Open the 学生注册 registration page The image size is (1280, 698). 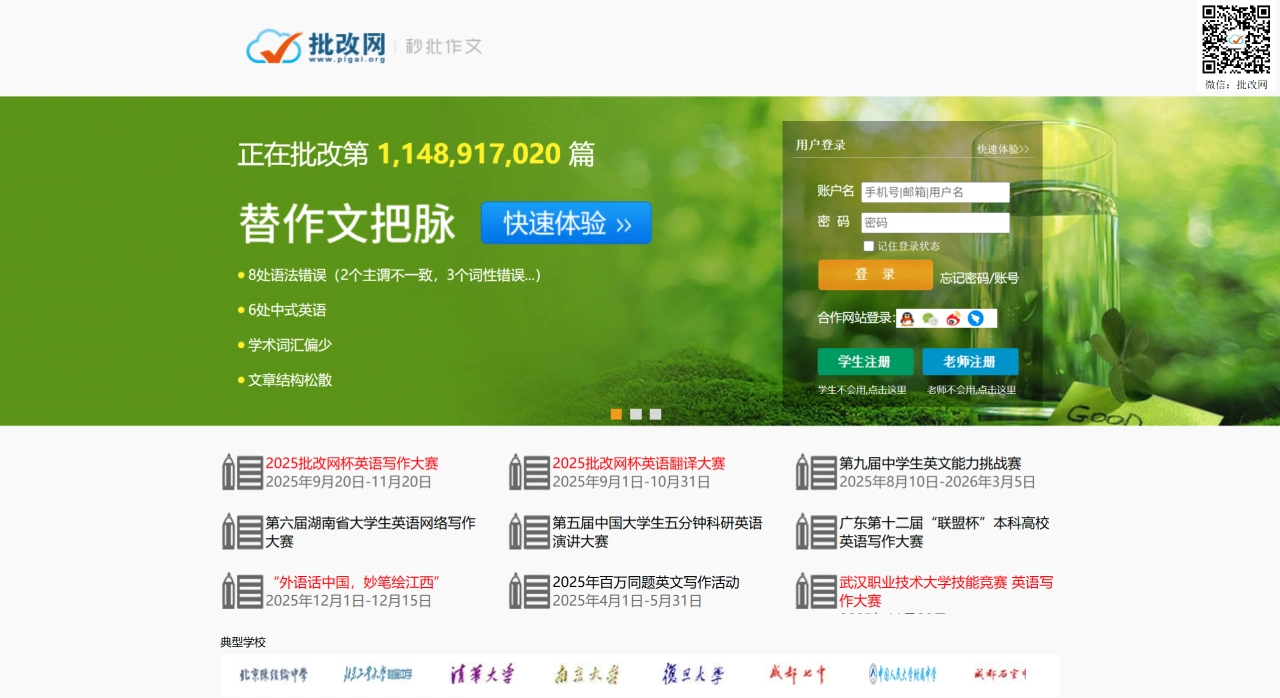[864, 361]
